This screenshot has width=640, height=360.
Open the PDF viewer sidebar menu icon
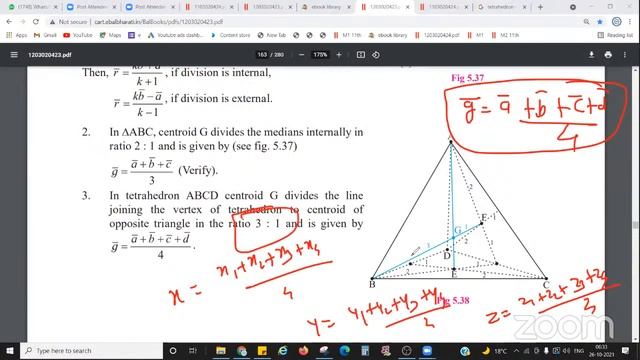pyautogui.click(x=14, y=55)
